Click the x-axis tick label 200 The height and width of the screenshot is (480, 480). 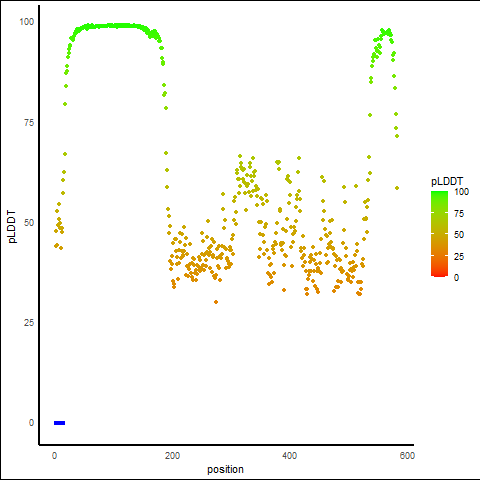tap(172, 456)
